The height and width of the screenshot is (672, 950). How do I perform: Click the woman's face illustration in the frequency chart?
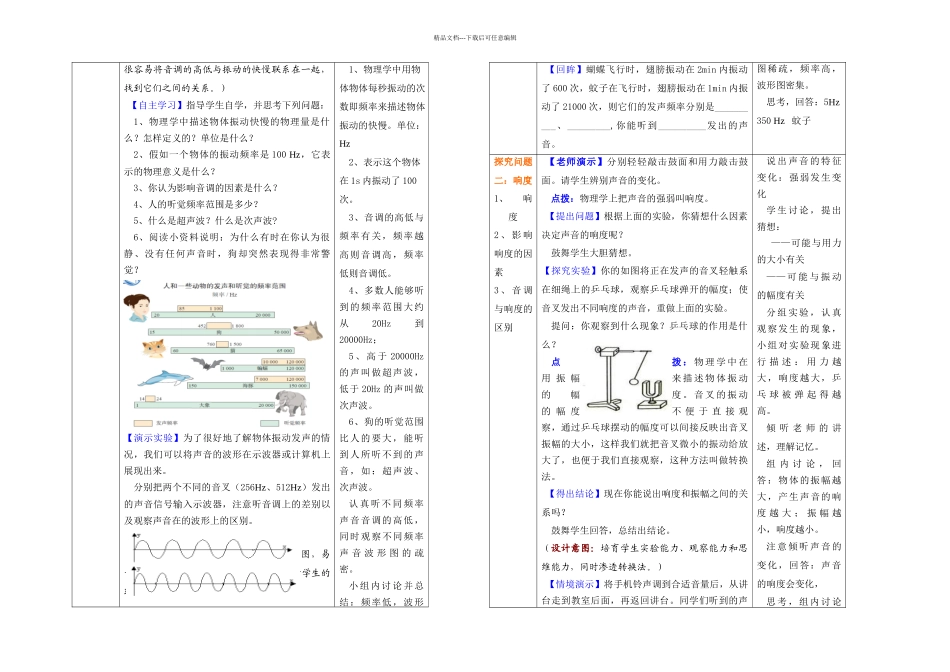click(136, 307)
